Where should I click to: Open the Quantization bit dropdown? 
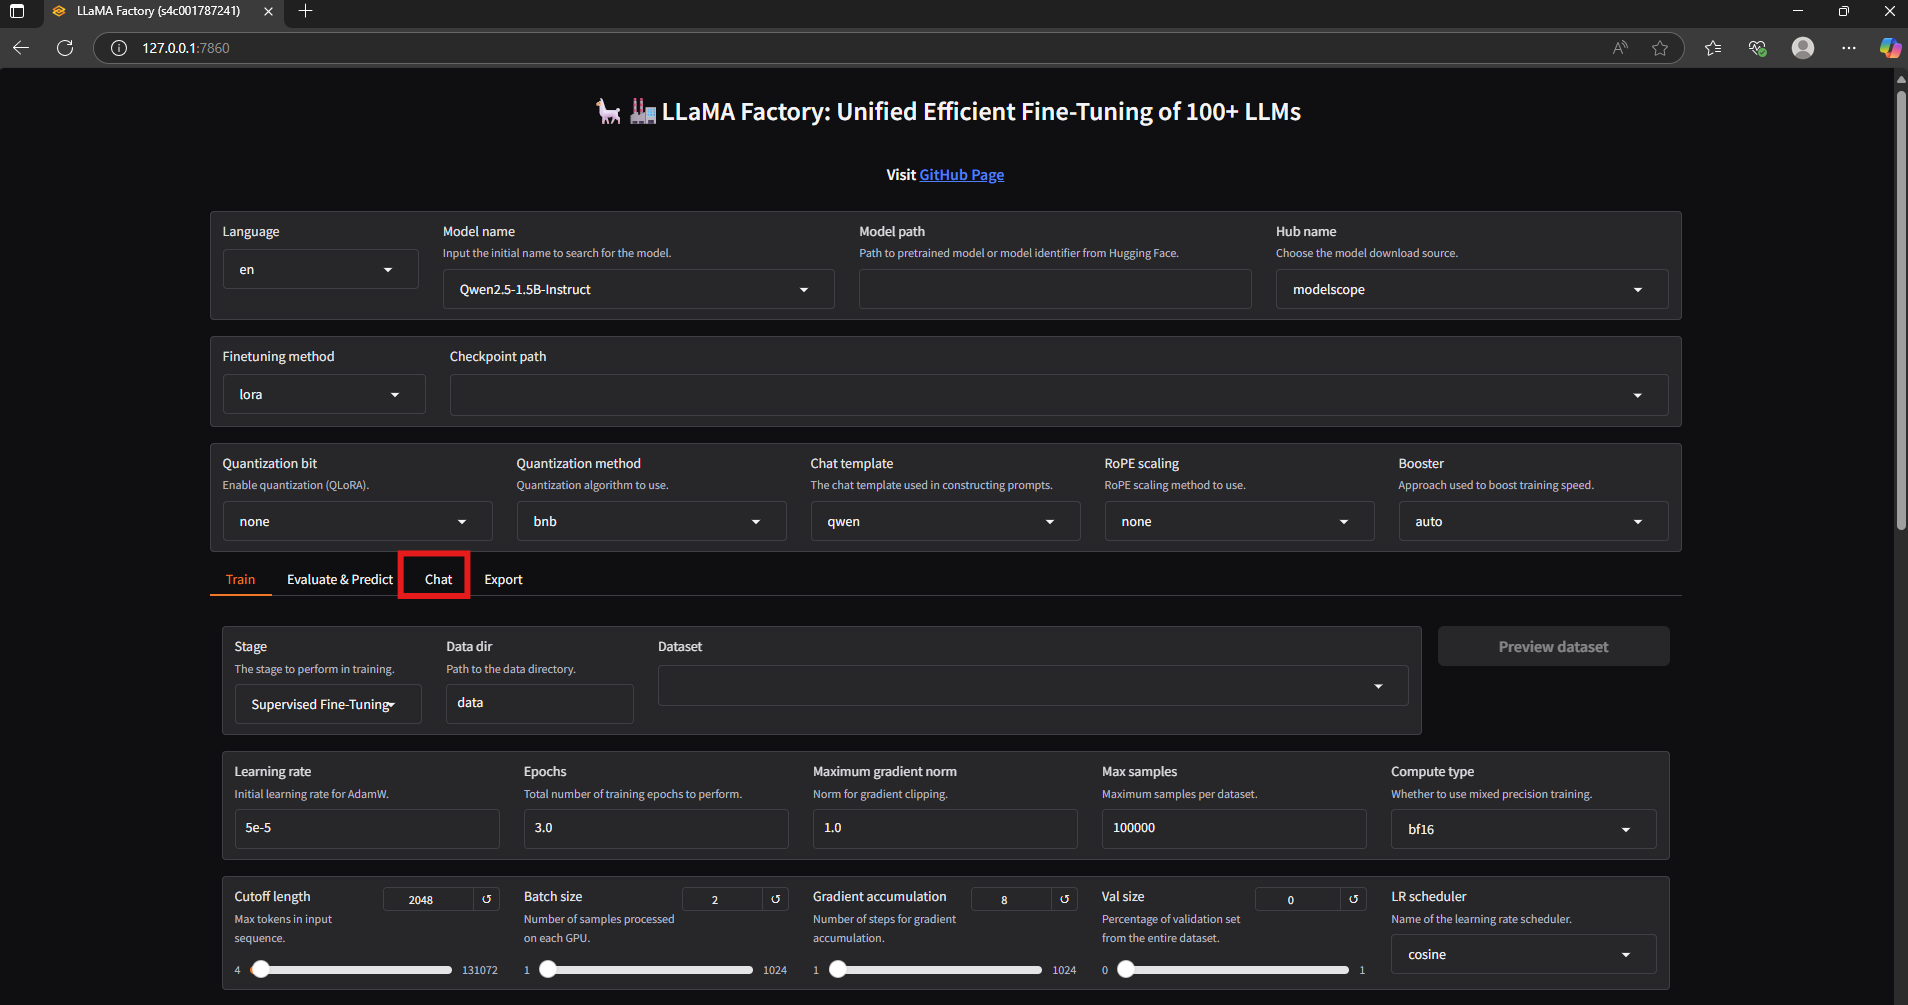pos(357,521)
